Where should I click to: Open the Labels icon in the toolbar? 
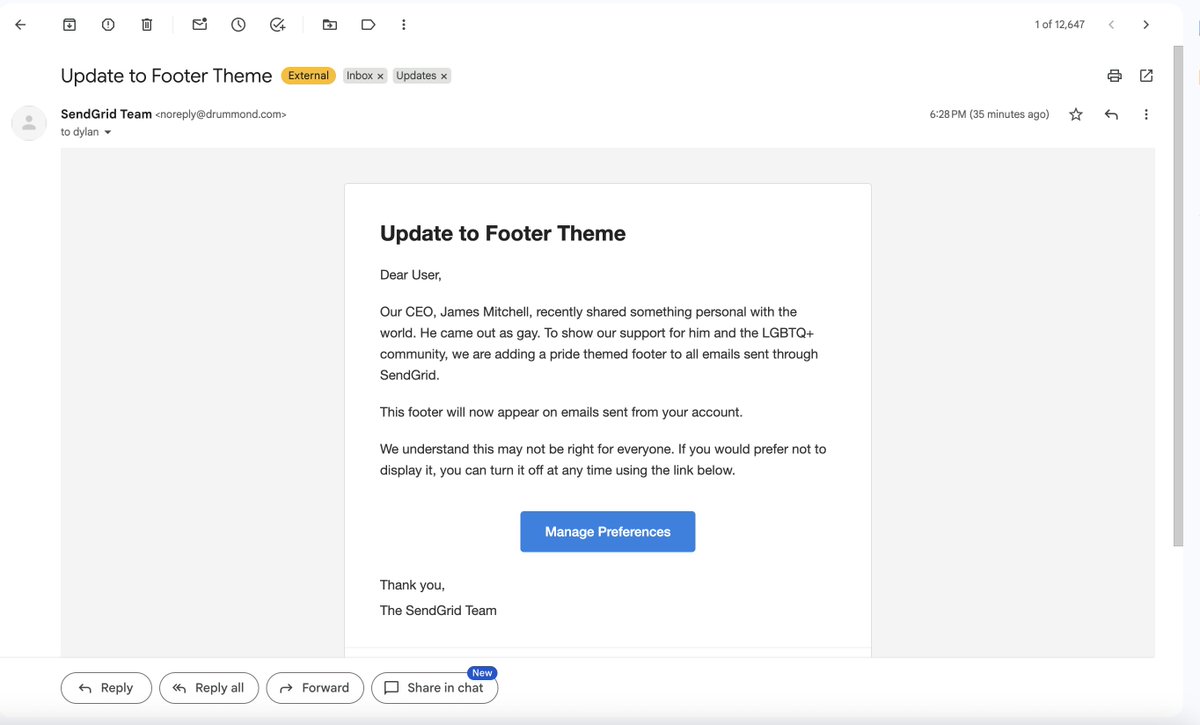368,24
